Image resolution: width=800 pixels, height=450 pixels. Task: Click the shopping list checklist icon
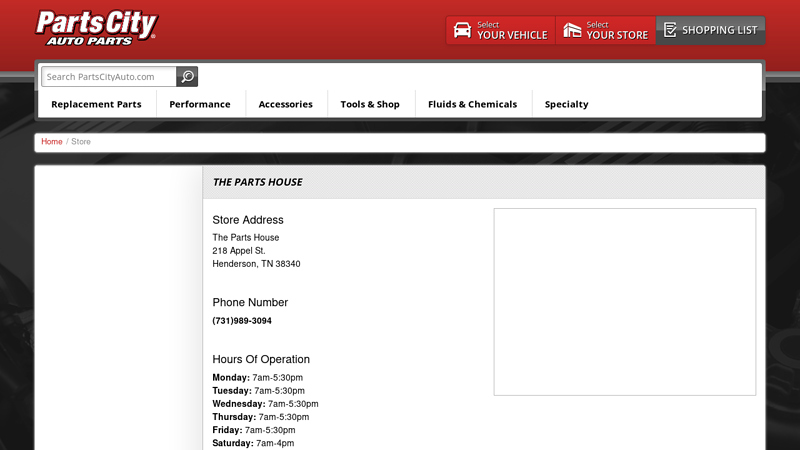[x=670, y=30]
